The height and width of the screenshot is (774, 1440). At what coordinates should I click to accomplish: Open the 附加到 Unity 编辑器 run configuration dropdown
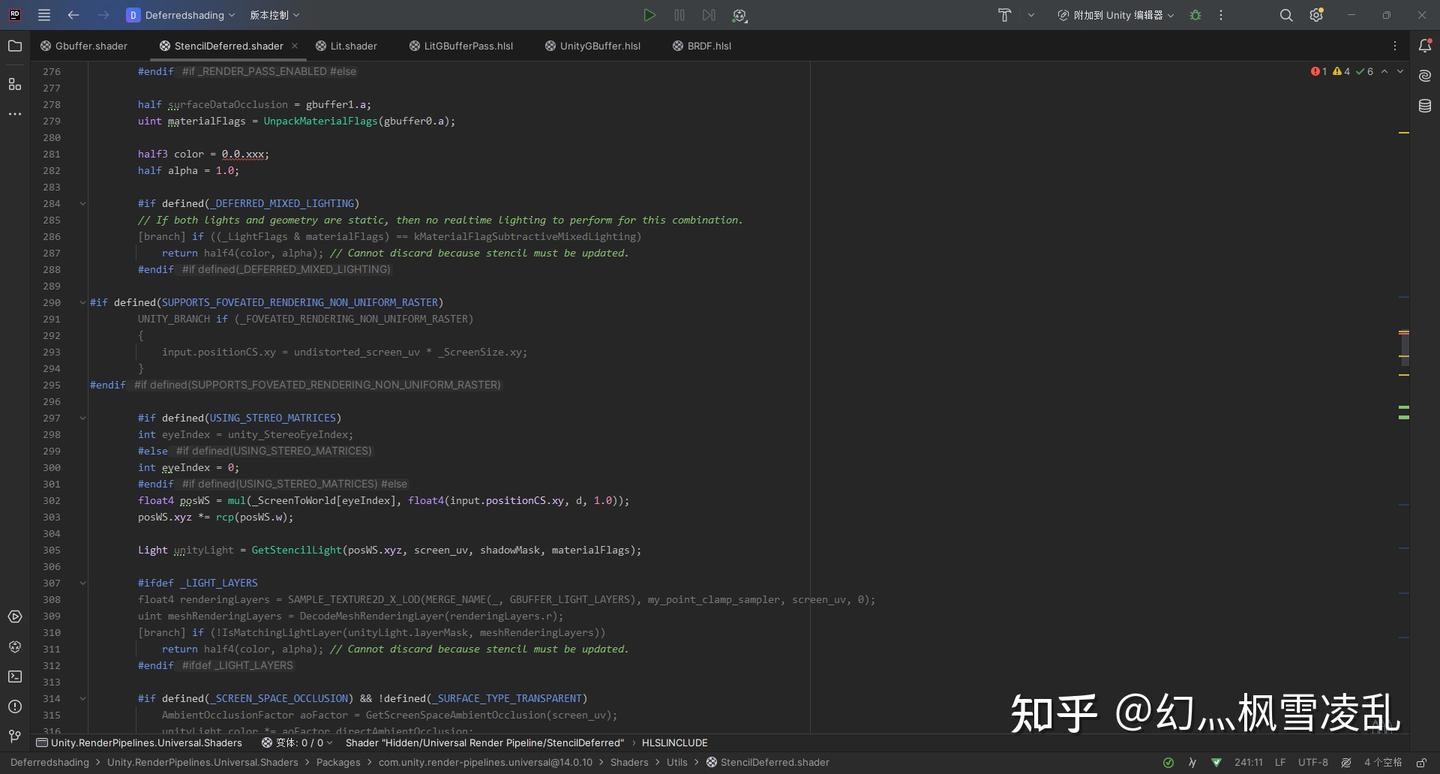coord(1116,15)
